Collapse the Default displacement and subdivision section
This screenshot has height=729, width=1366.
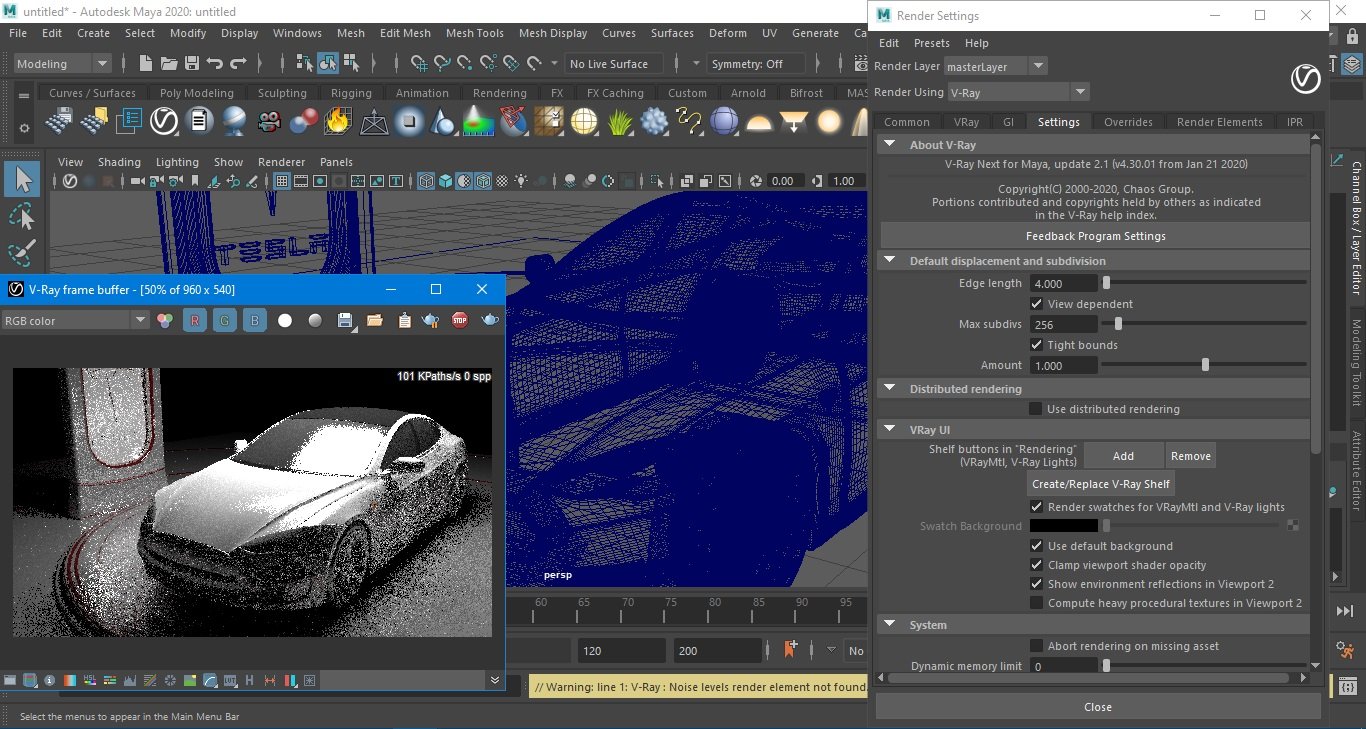(889, 261)
